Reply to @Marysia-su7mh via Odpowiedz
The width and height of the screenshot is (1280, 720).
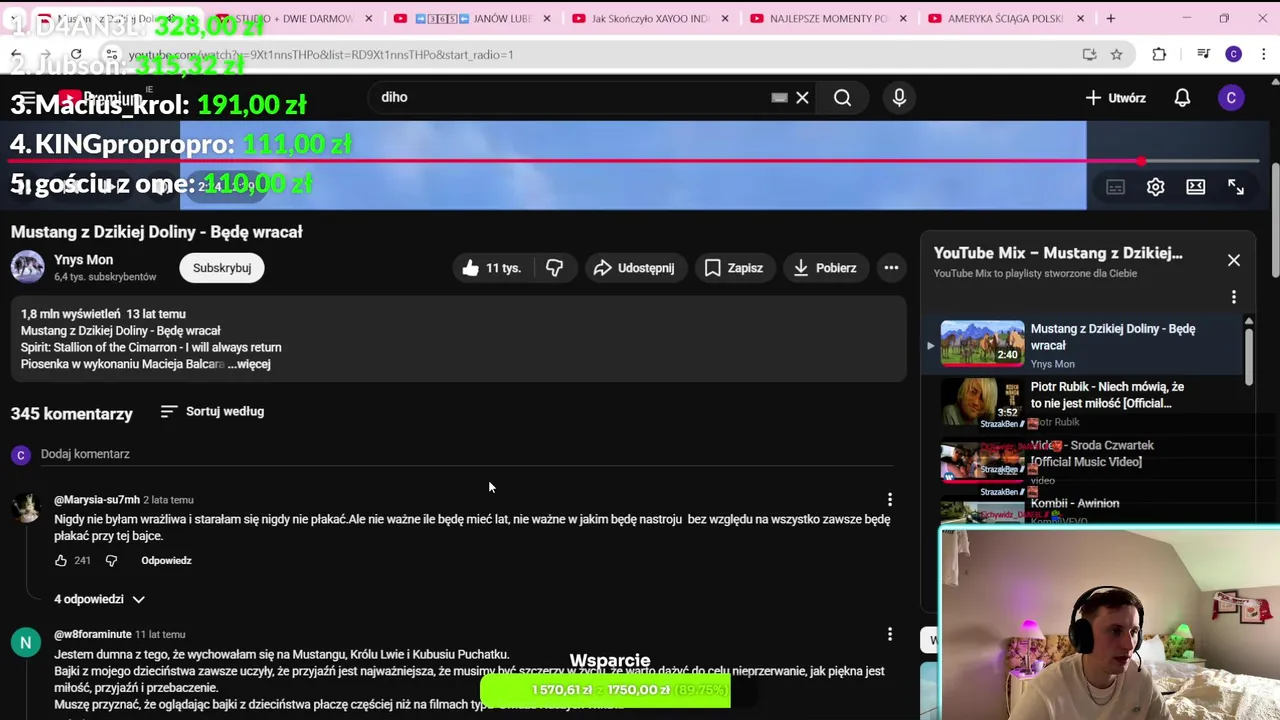tap(166, 561)
